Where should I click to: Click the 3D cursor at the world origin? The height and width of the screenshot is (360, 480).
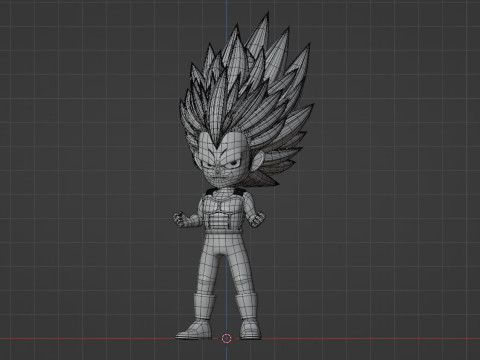(x=227, y=339)
